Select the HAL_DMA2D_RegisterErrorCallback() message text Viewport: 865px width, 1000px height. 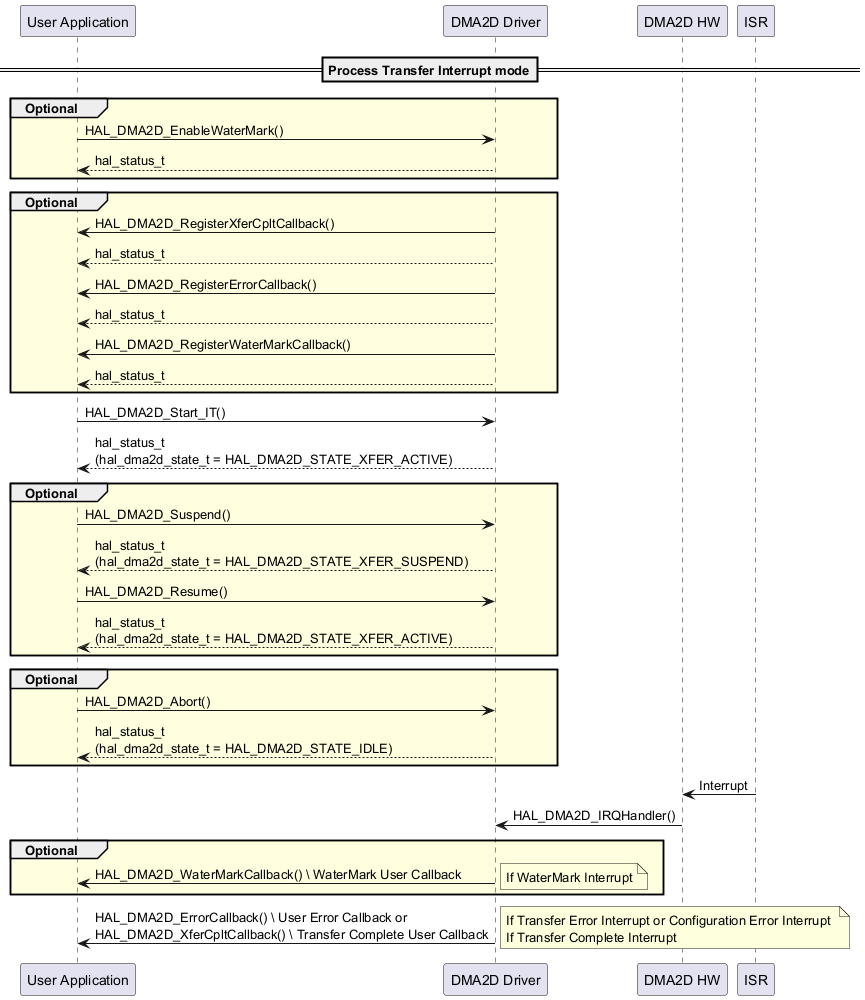click(205, 285)
